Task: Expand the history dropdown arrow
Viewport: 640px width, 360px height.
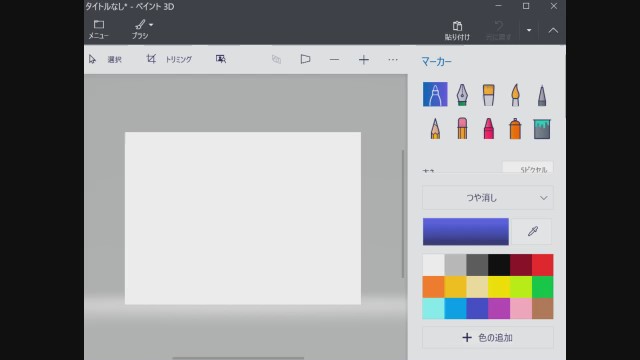Action: (x=529, y=30)
